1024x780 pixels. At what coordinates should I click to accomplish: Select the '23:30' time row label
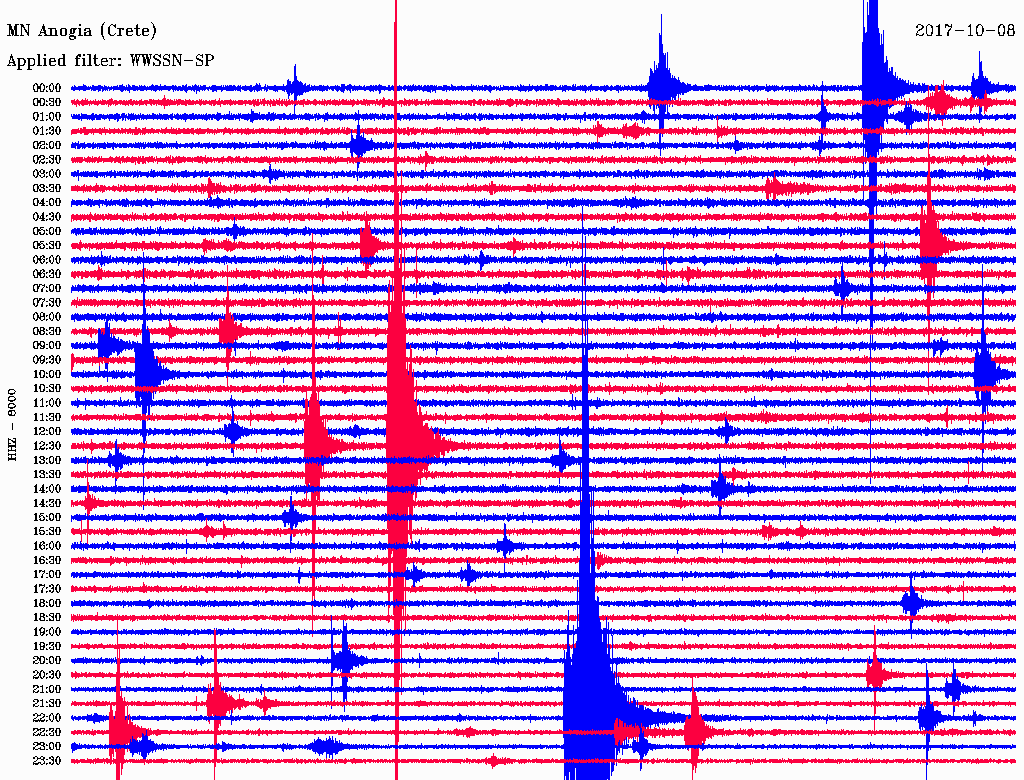point(47,760)
